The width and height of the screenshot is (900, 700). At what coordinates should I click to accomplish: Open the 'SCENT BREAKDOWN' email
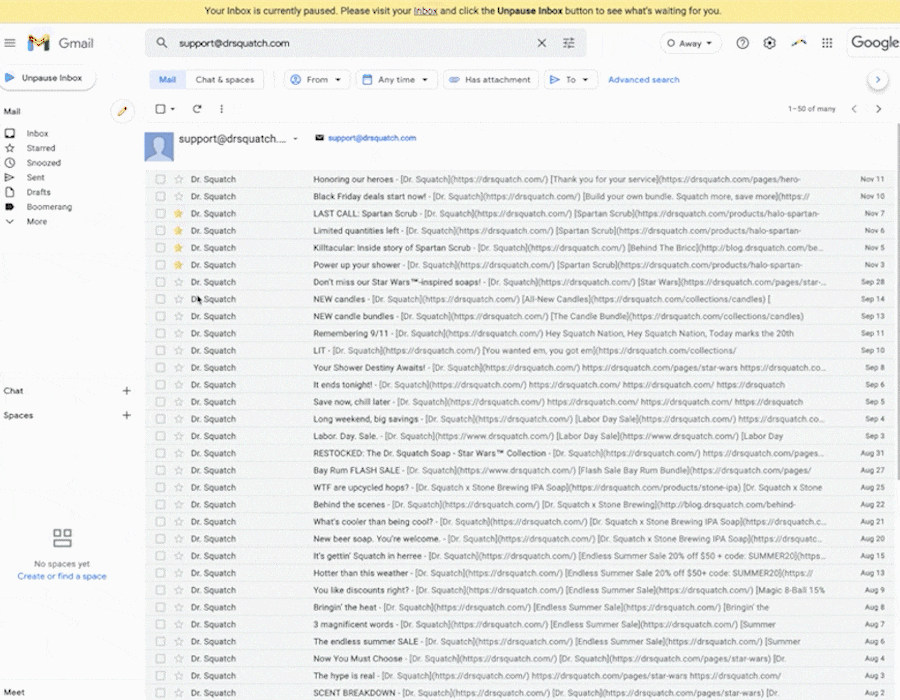(x=519, y=693)
